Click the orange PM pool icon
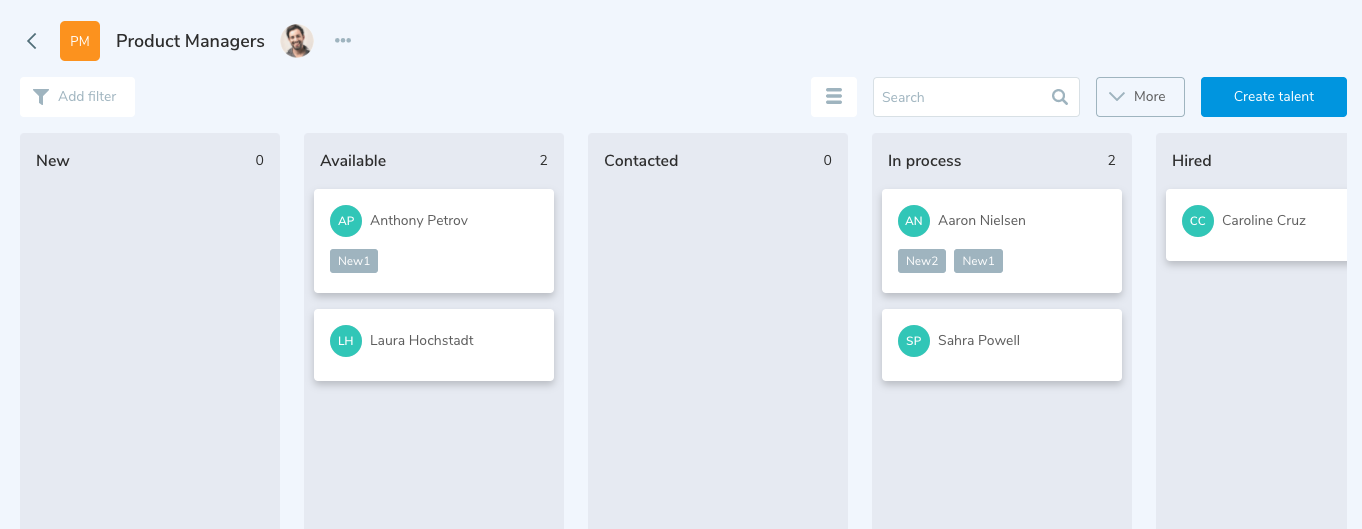Screen dimensions: 1362x529 tap(80, 41)
